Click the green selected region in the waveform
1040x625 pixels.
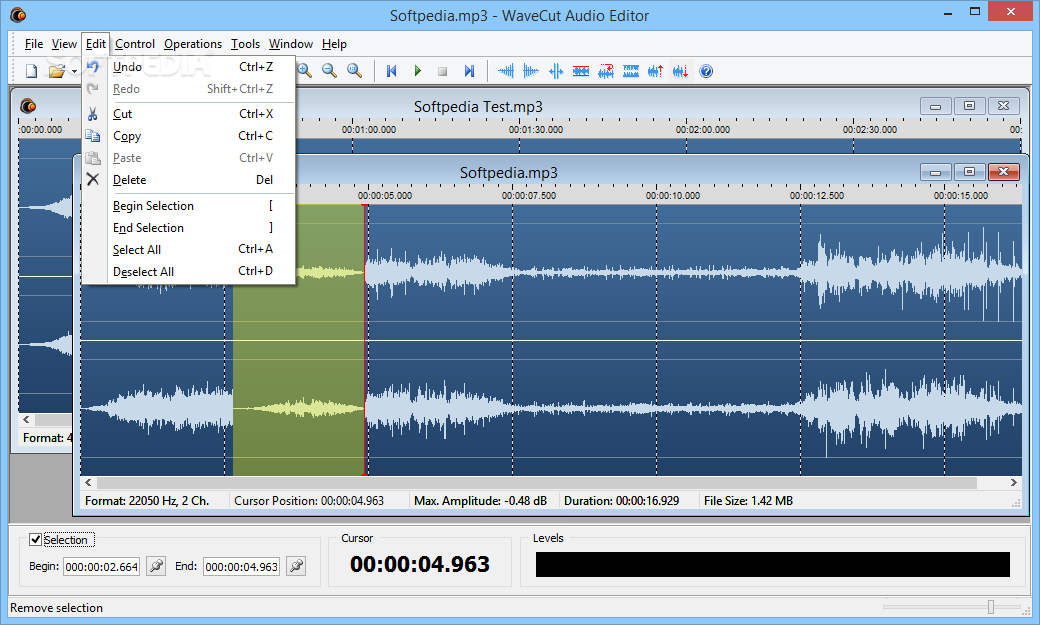tap(298, 340)
